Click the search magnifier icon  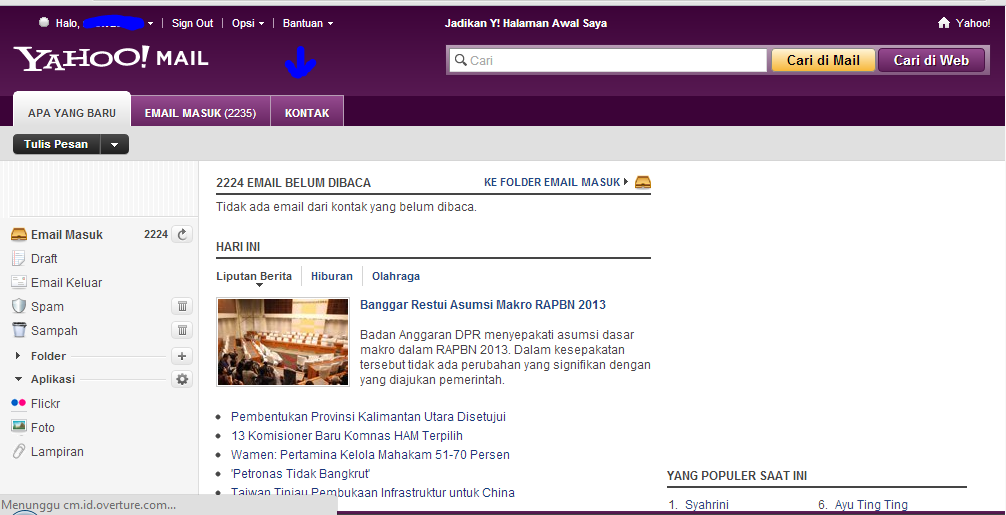[460, 60]
